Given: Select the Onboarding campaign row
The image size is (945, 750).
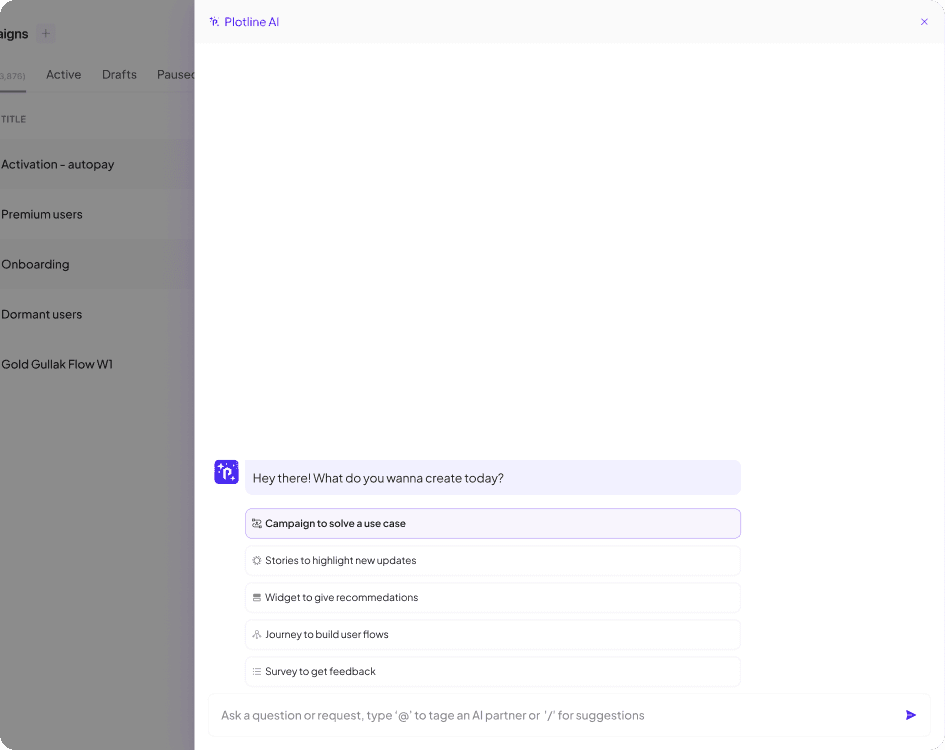Looking at the screenshot, I should pyautogui.click(x=97, y=265).
